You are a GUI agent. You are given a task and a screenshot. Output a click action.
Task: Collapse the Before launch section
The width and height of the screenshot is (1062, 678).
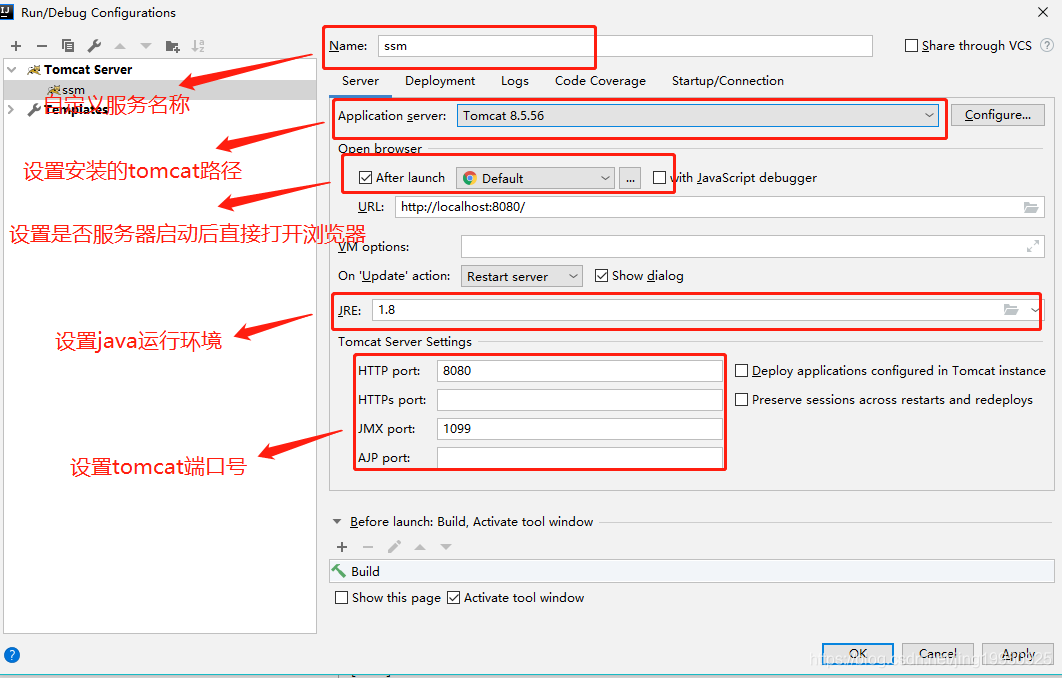[x=337, y=522]
